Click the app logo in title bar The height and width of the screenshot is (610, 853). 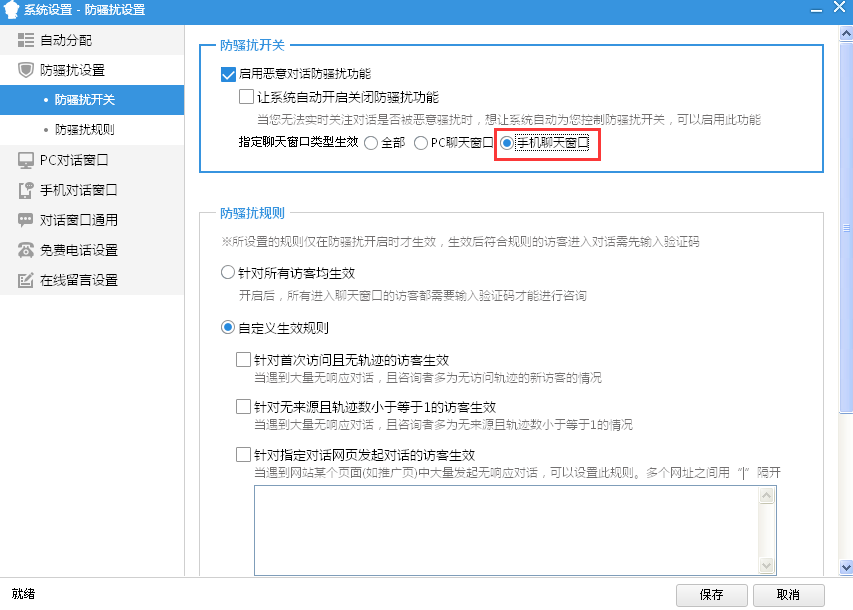pyautogui.click(x=12, y=10)
